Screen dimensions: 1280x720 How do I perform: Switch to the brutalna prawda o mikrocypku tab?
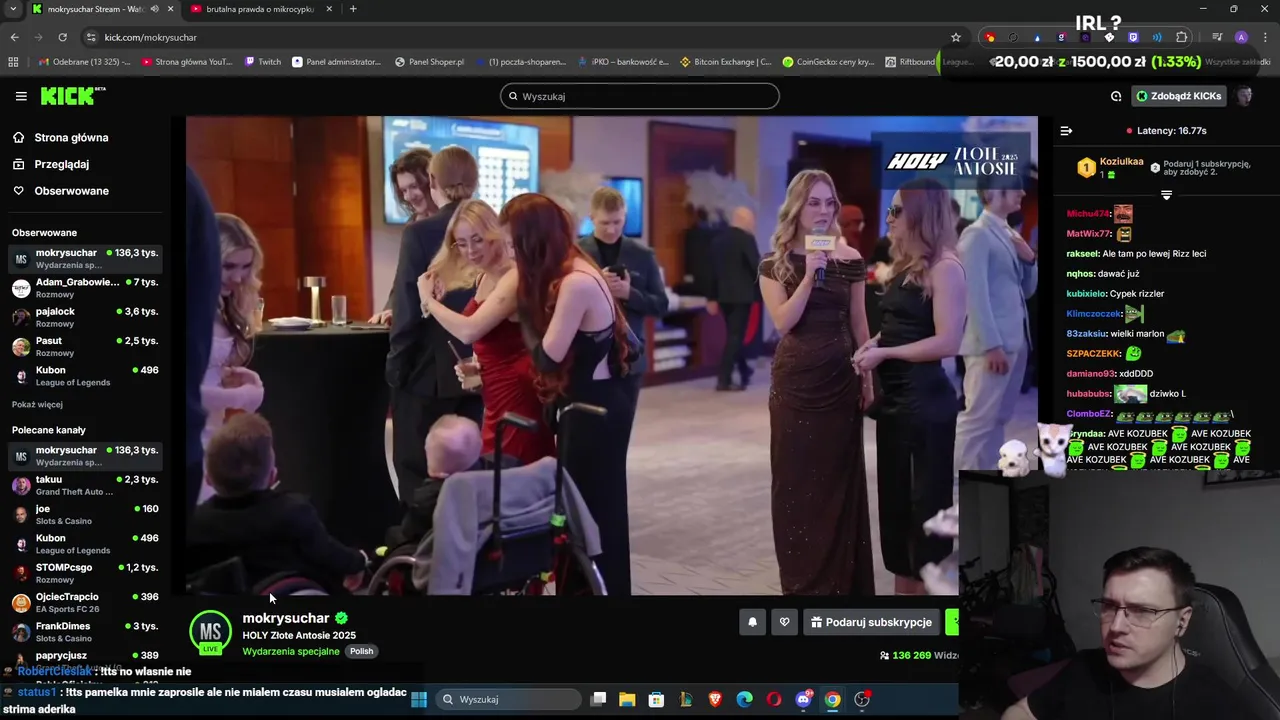pyautogui.click(x=260, y=9)
